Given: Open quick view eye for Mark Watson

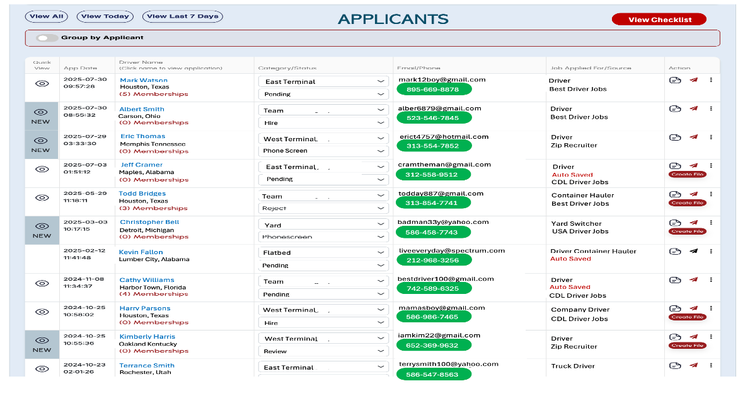Looking at the screenshot, I should [42, 83].
